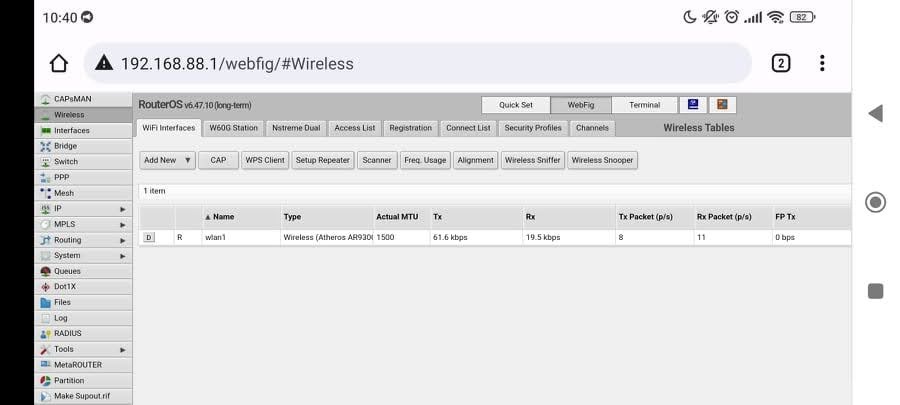900x405 pixels.
Task: Toggle the D disable button for wlan1
Action: (x=149, y=237)
